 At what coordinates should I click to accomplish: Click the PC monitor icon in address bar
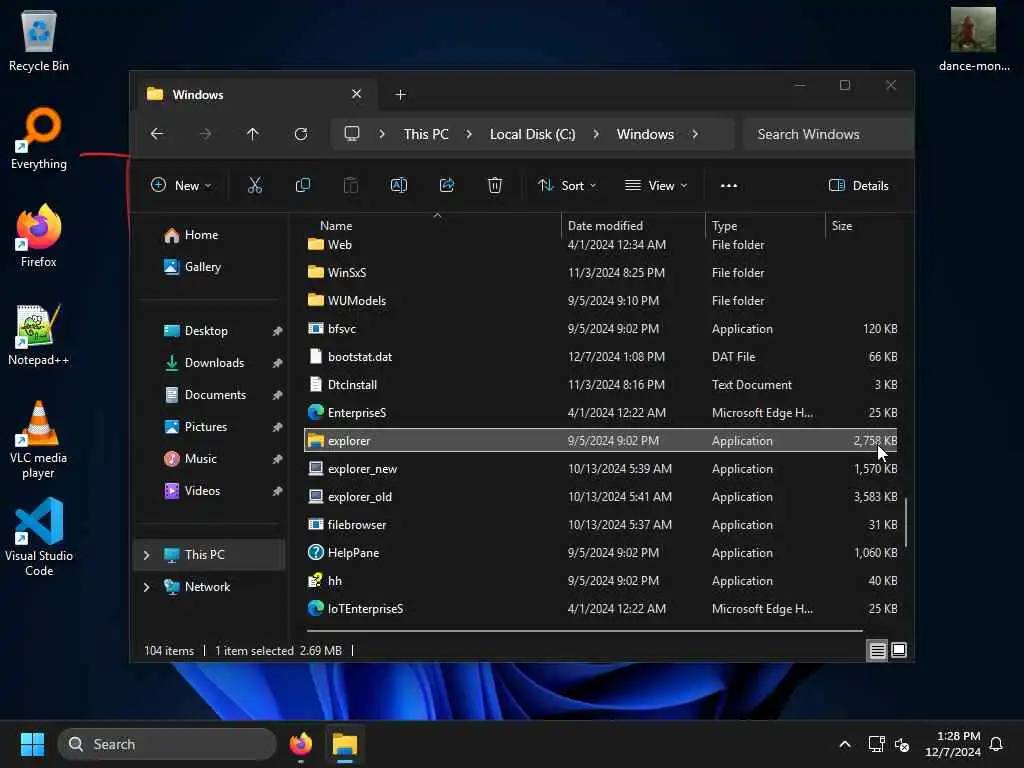click(x=352, y=134)
